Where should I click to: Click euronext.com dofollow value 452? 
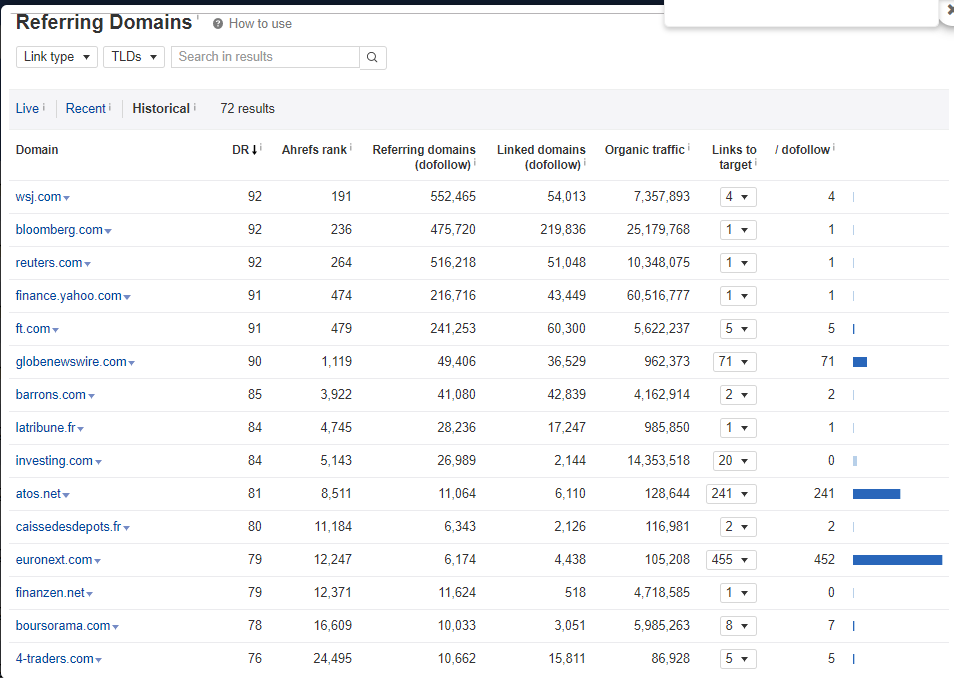pyautogui.click(x=824, y=559)
